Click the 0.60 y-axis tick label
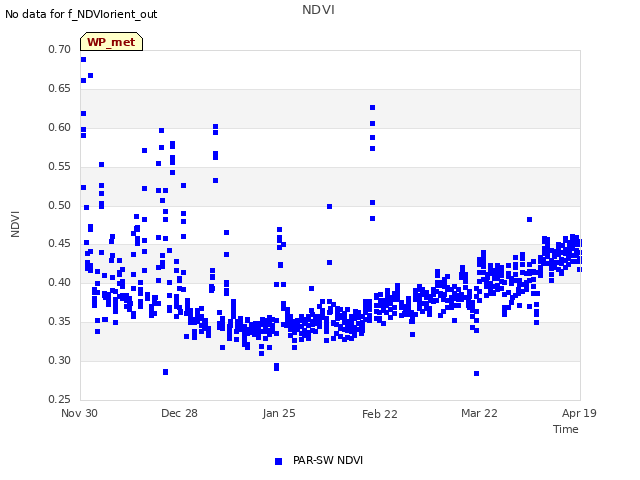Image resolution: width=640 pixels, height=480 pixels. (60, 127)
